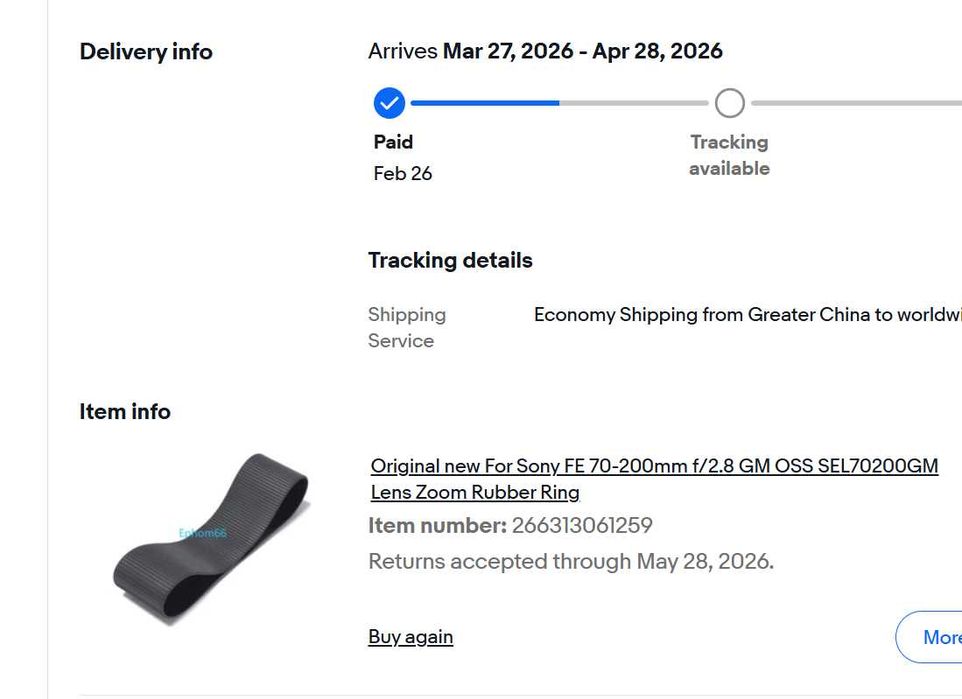Screen dimensions: 962x699
Task: Click the Delivery info heading
Action: (146, 52)
